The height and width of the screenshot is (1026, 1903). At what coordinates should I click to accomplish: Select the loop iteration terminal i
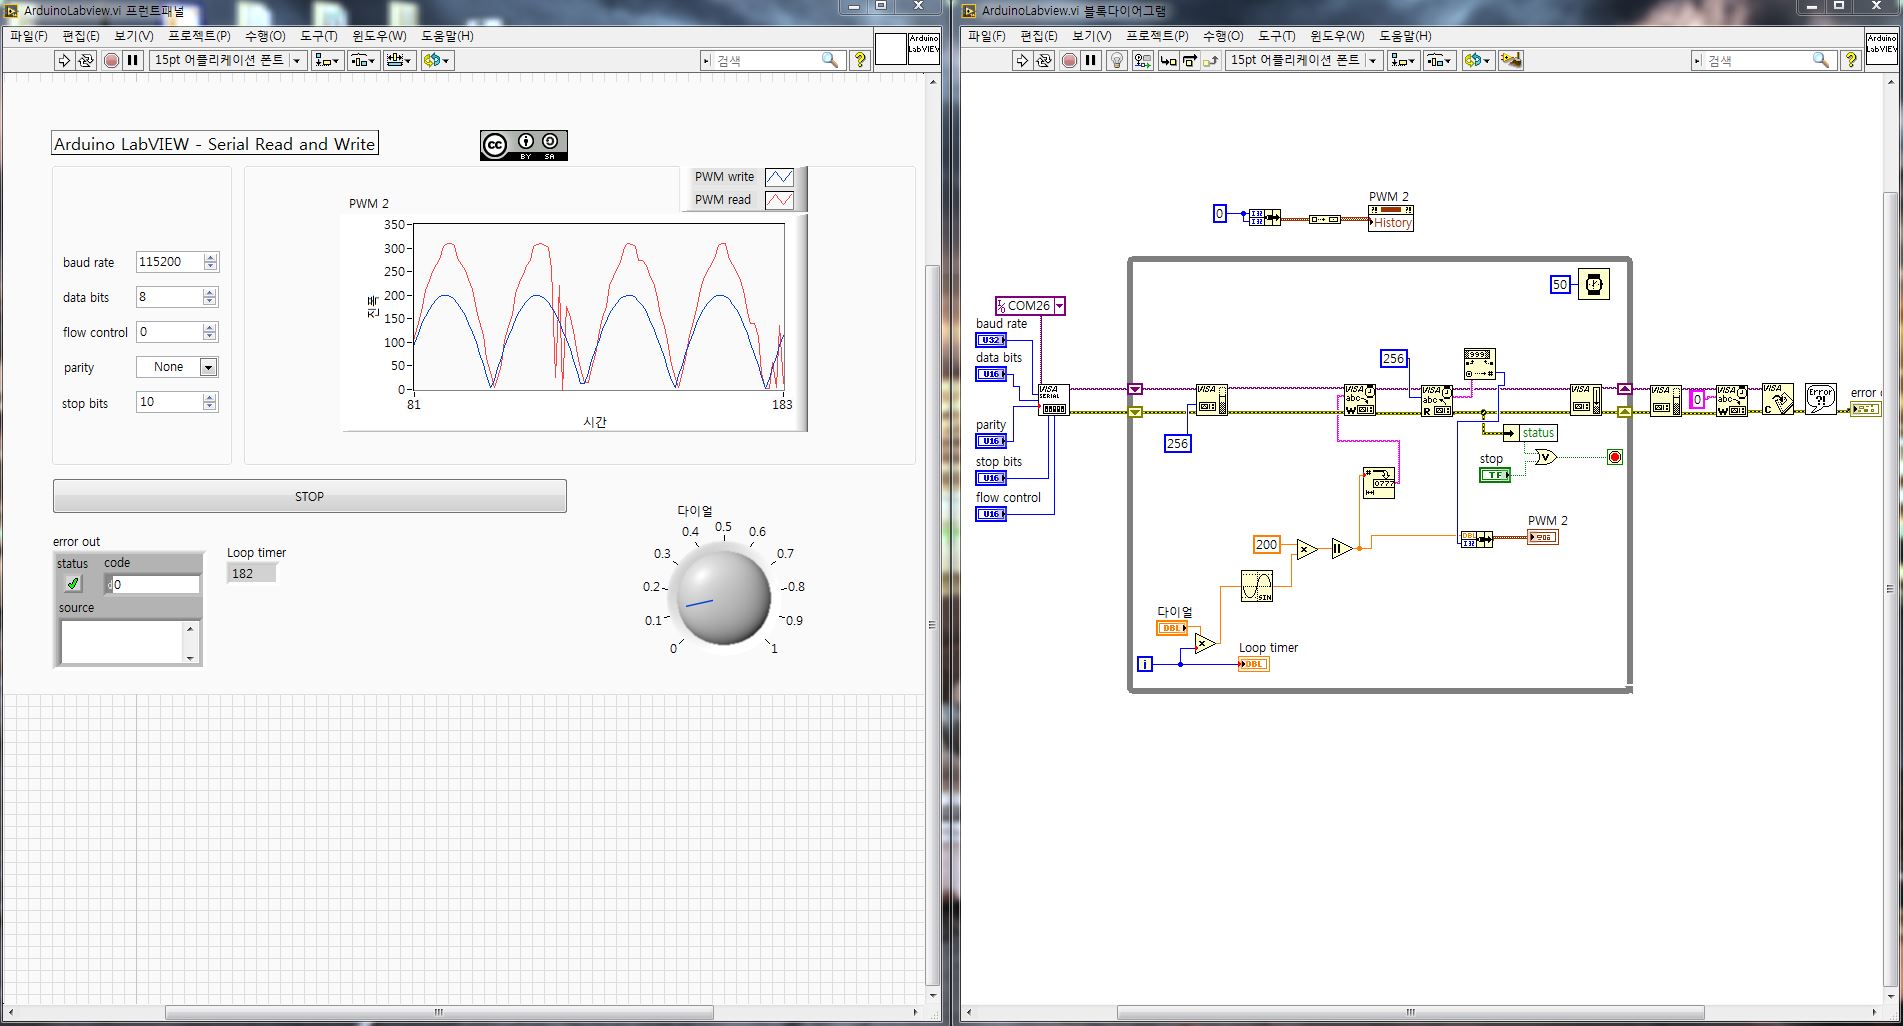click(1145, 664)
